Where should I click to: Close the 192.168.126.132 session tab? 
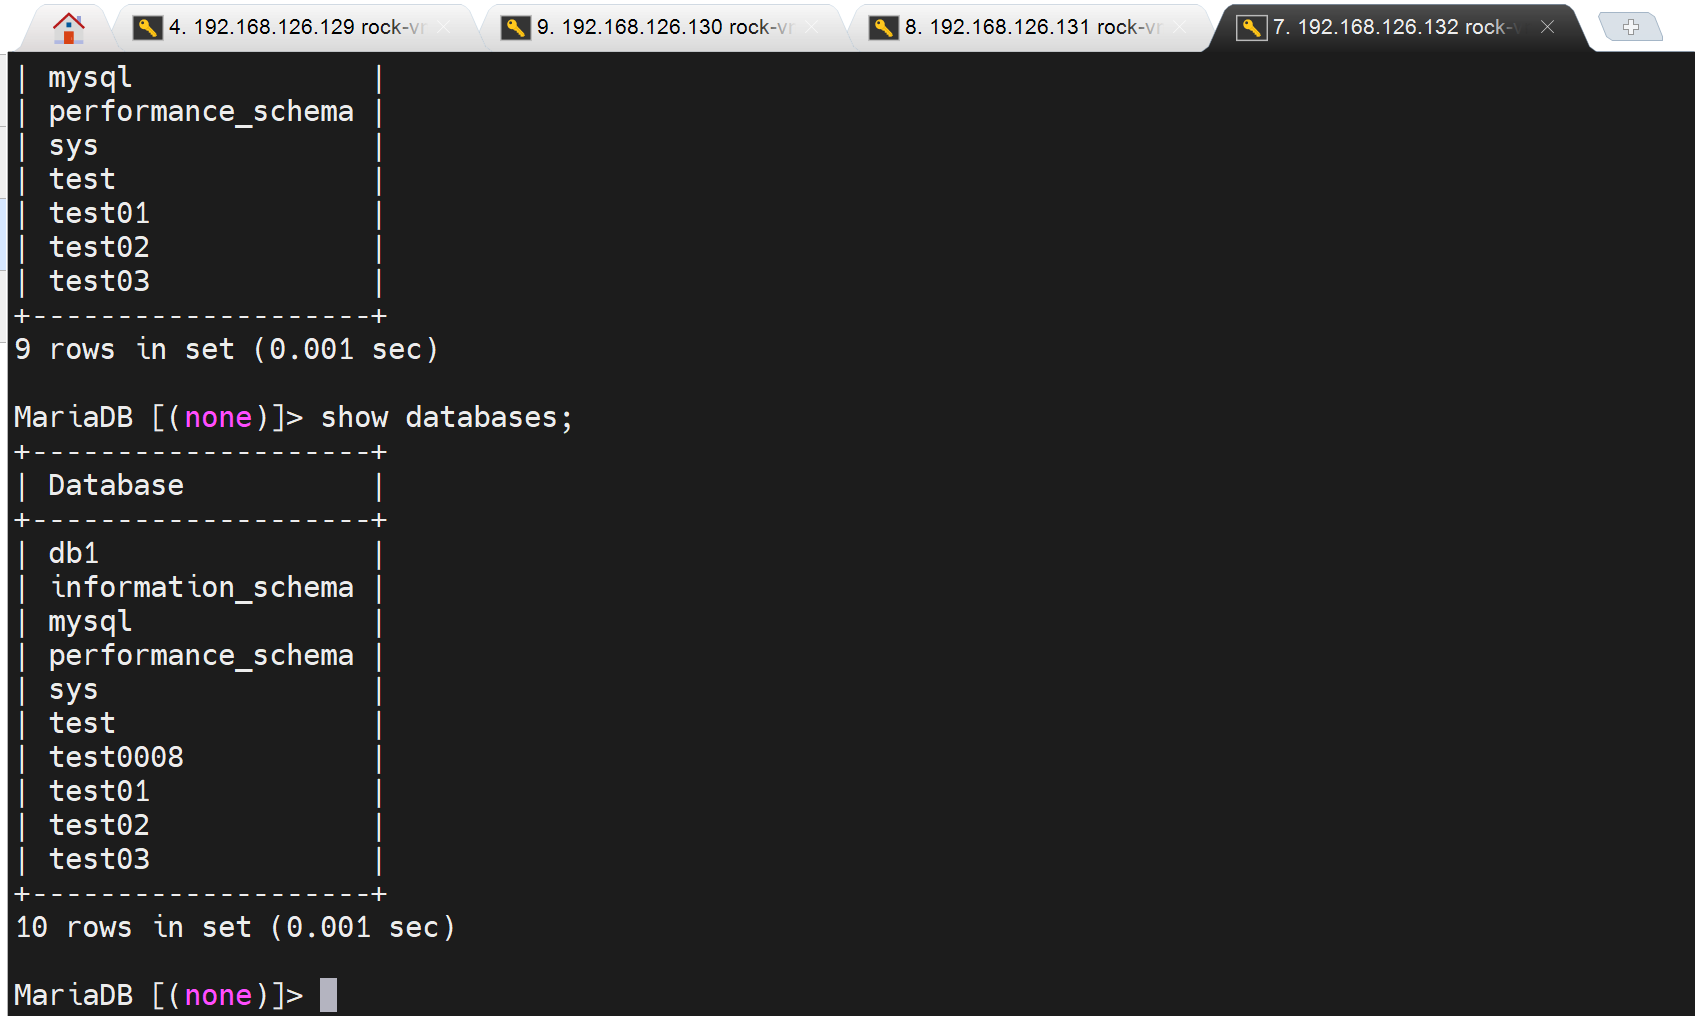pos(1547,27)
